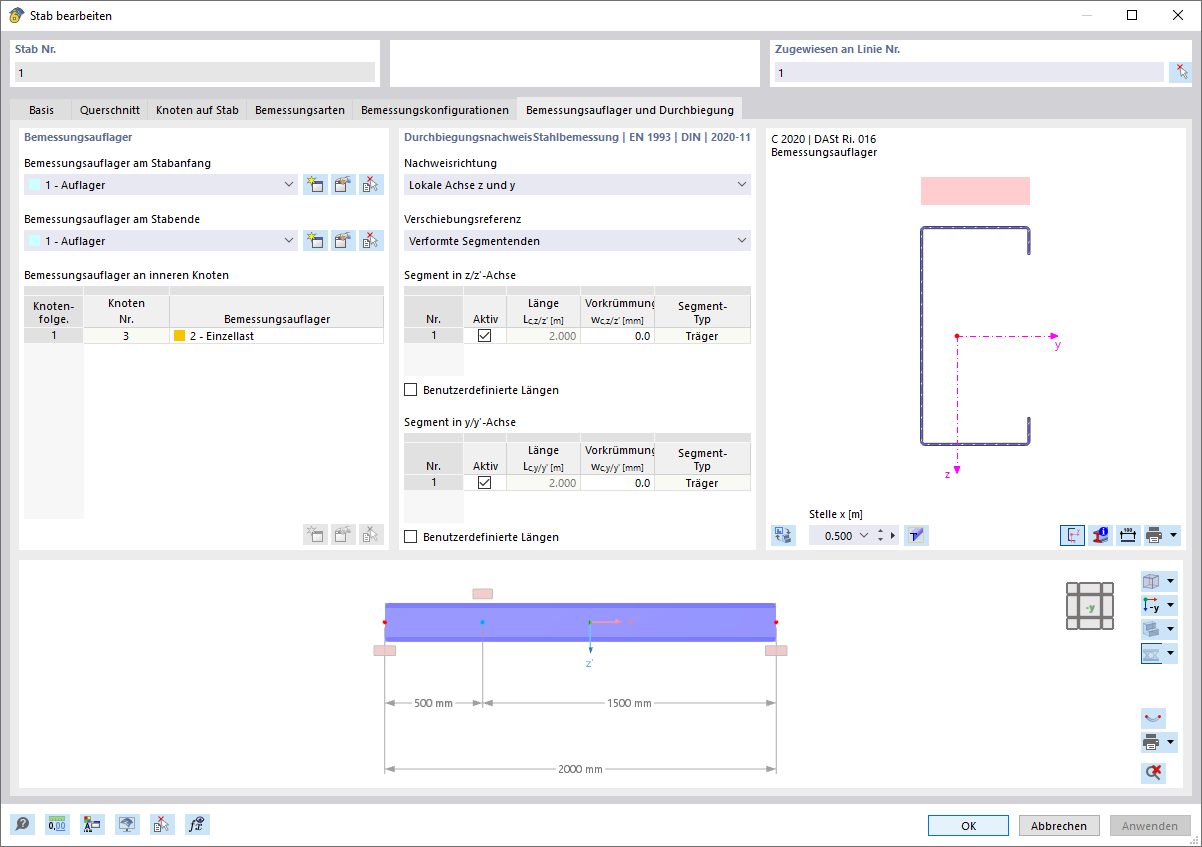Screen dimensions: 1202x847
Task: Click the reset zoom magnifier icon
Action: pyautogui.click(x=1153, y=772)
